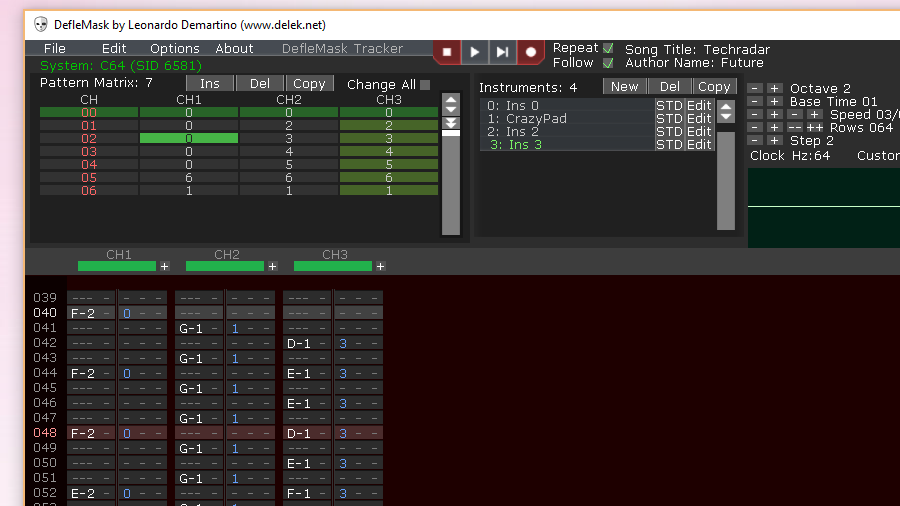Expand CH3 effect columns with its plus button
Screen dimensions: 900x506
click(x=381, y=266)
